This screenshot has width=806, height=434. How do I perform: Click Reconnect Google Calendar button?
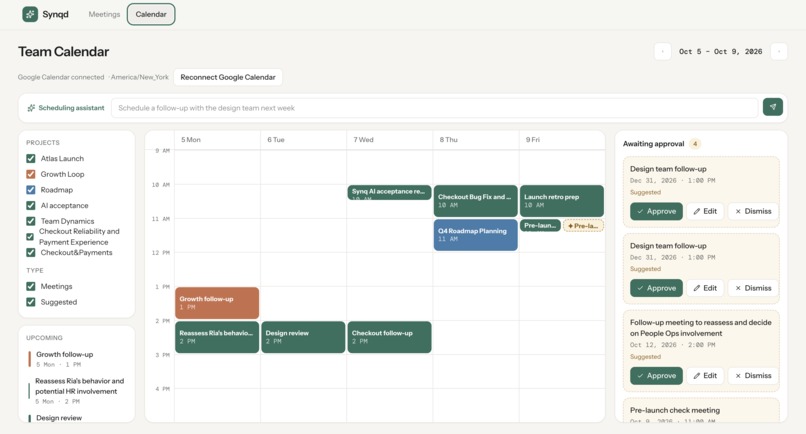(228, 77)
